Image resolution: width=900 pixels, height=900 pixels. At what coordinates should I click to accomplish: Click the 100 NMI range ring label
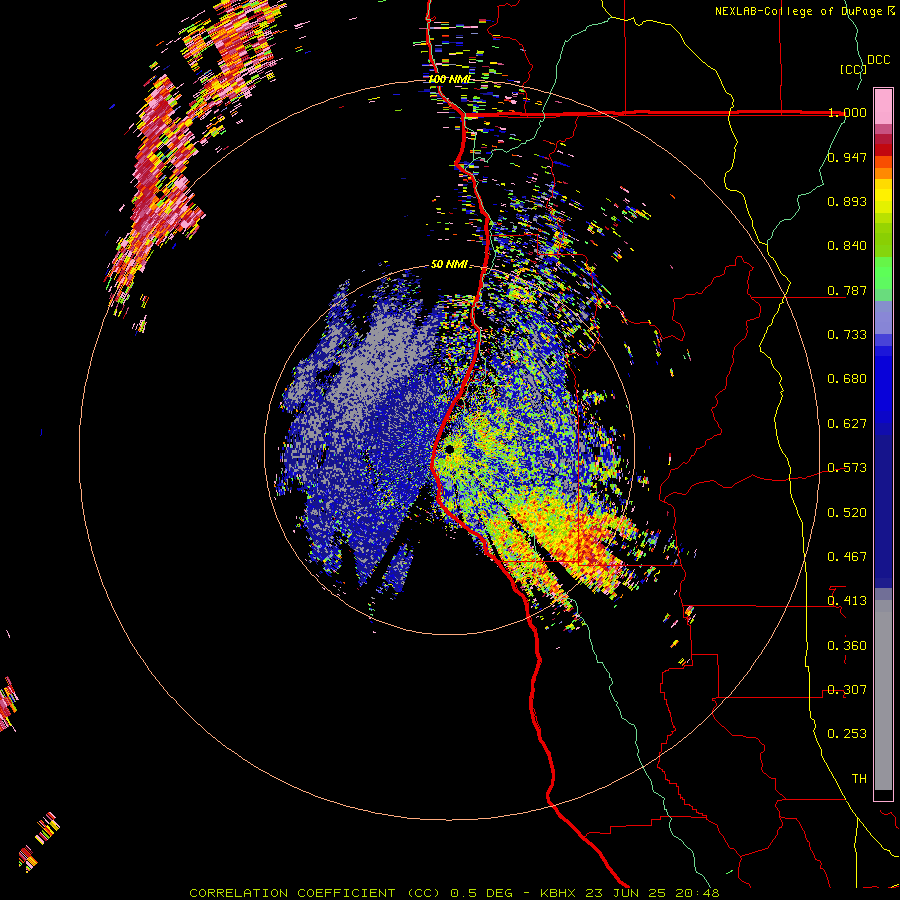(x=449, y=79)
